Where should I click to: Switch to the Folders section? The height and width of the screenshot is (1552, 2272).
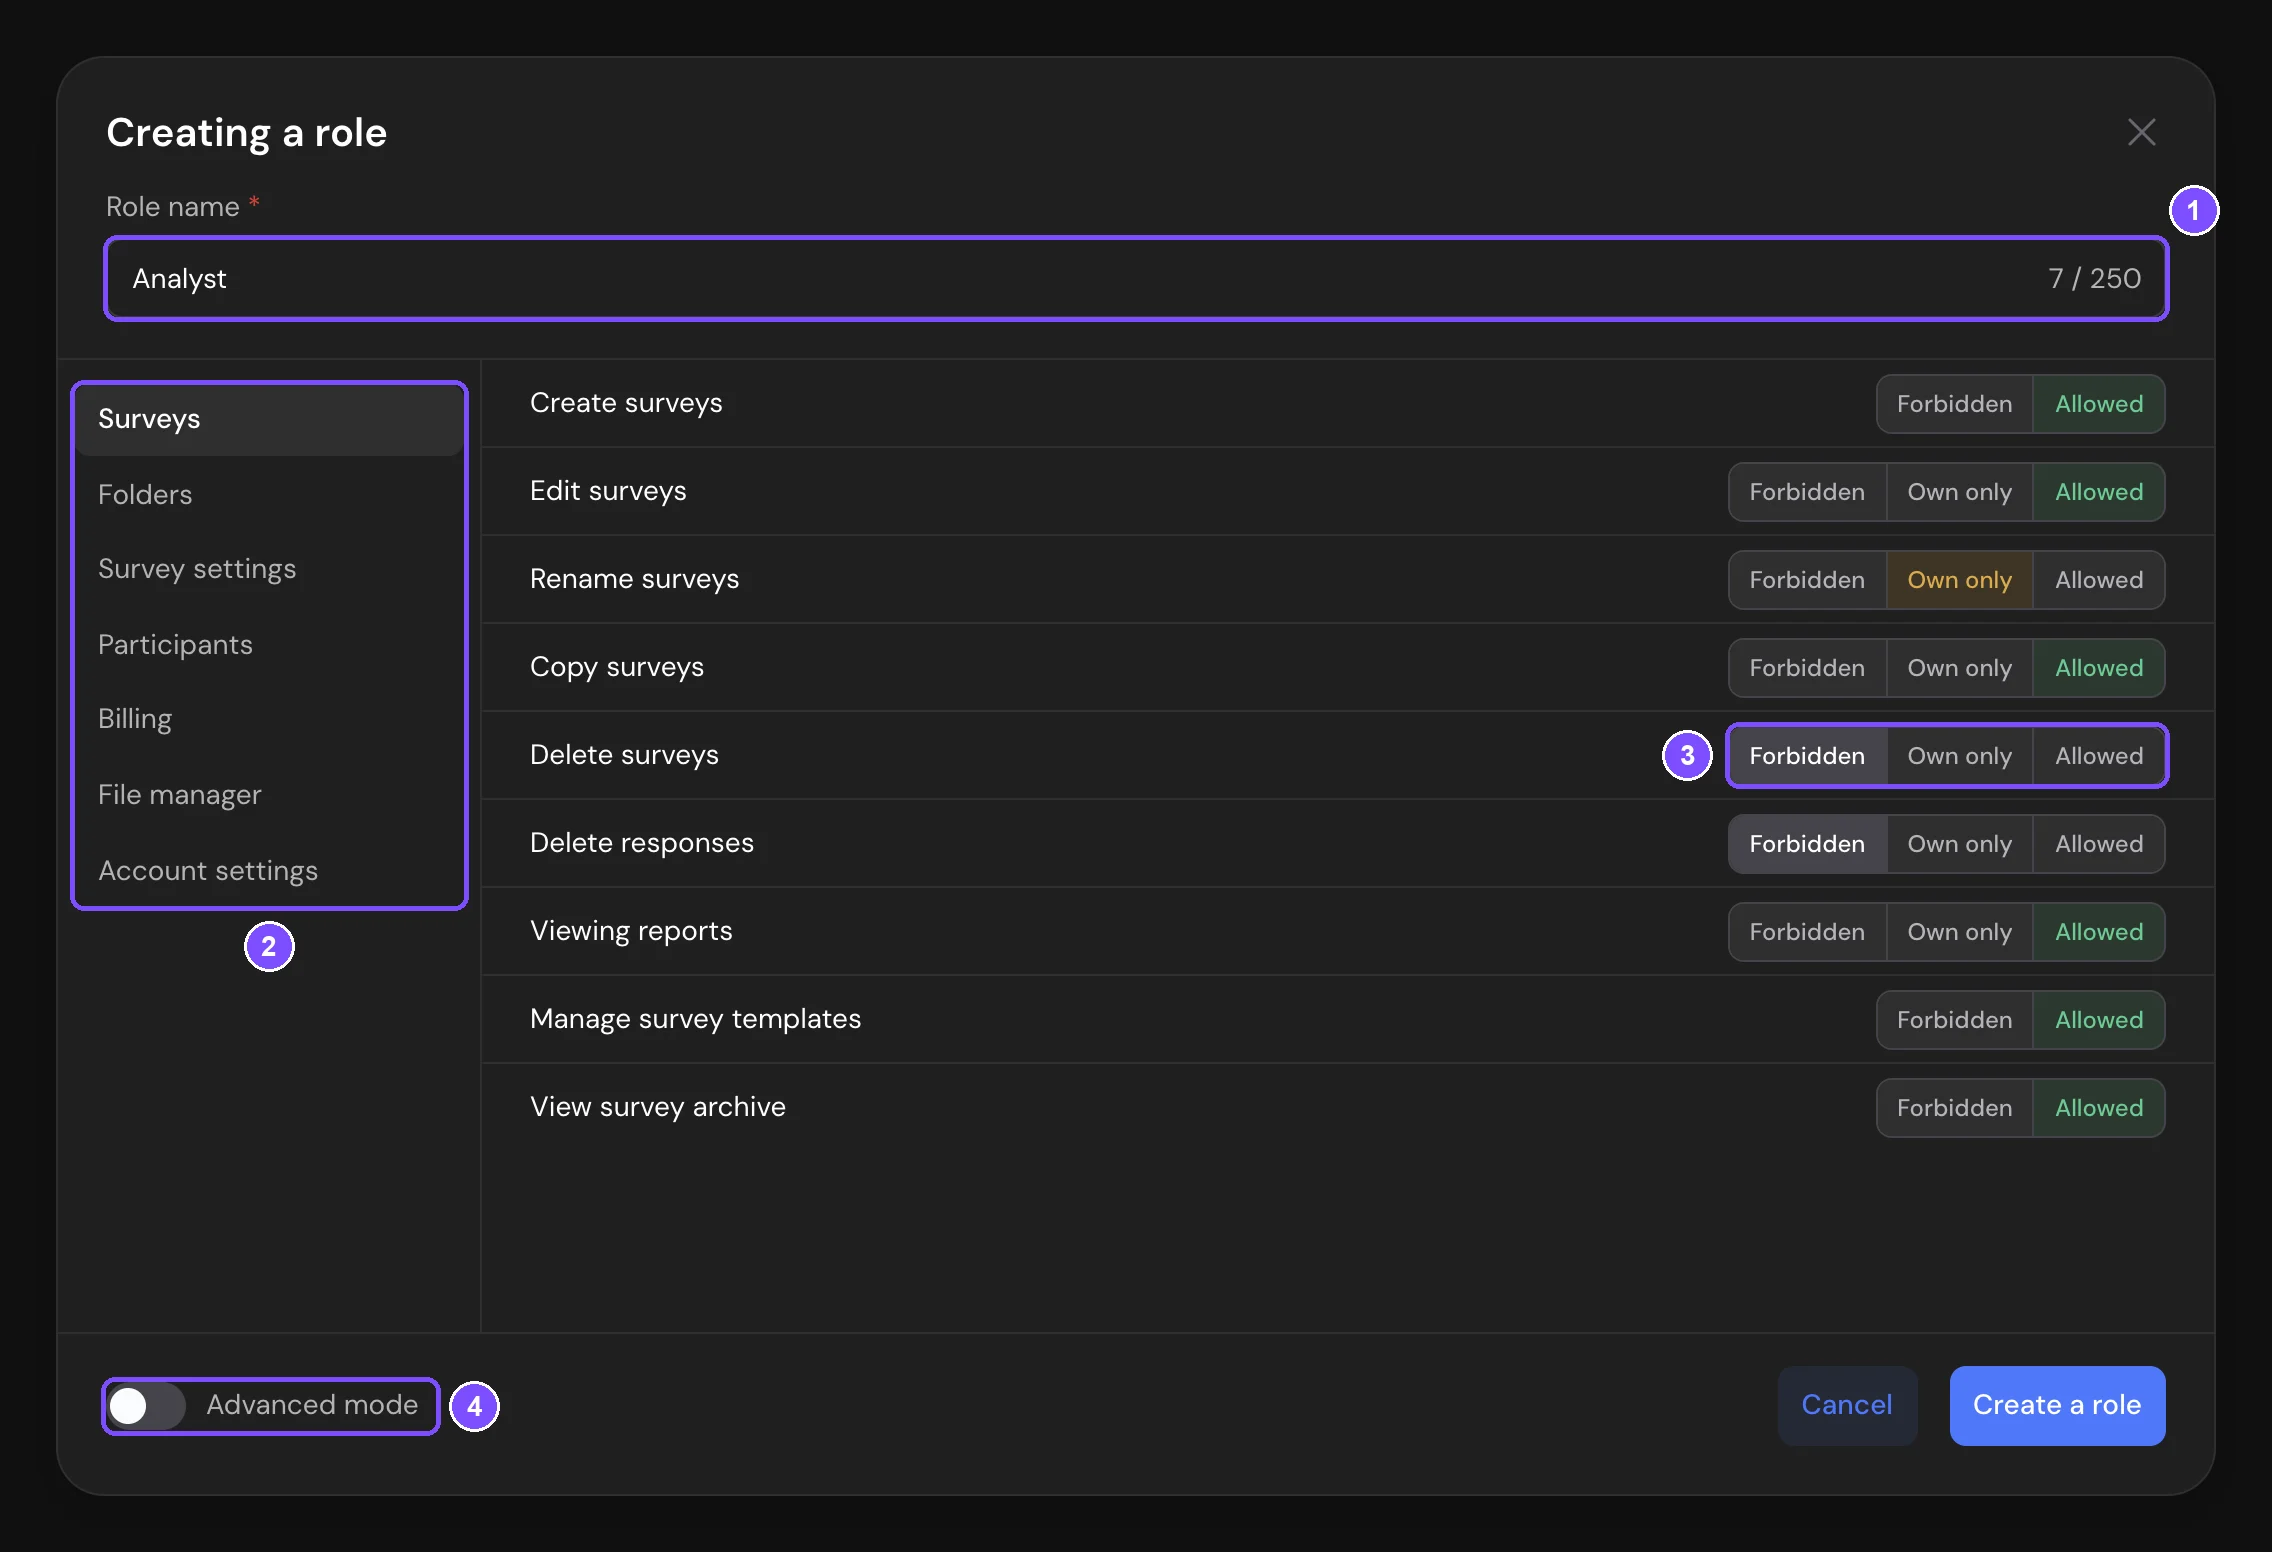tap(269, 494)
